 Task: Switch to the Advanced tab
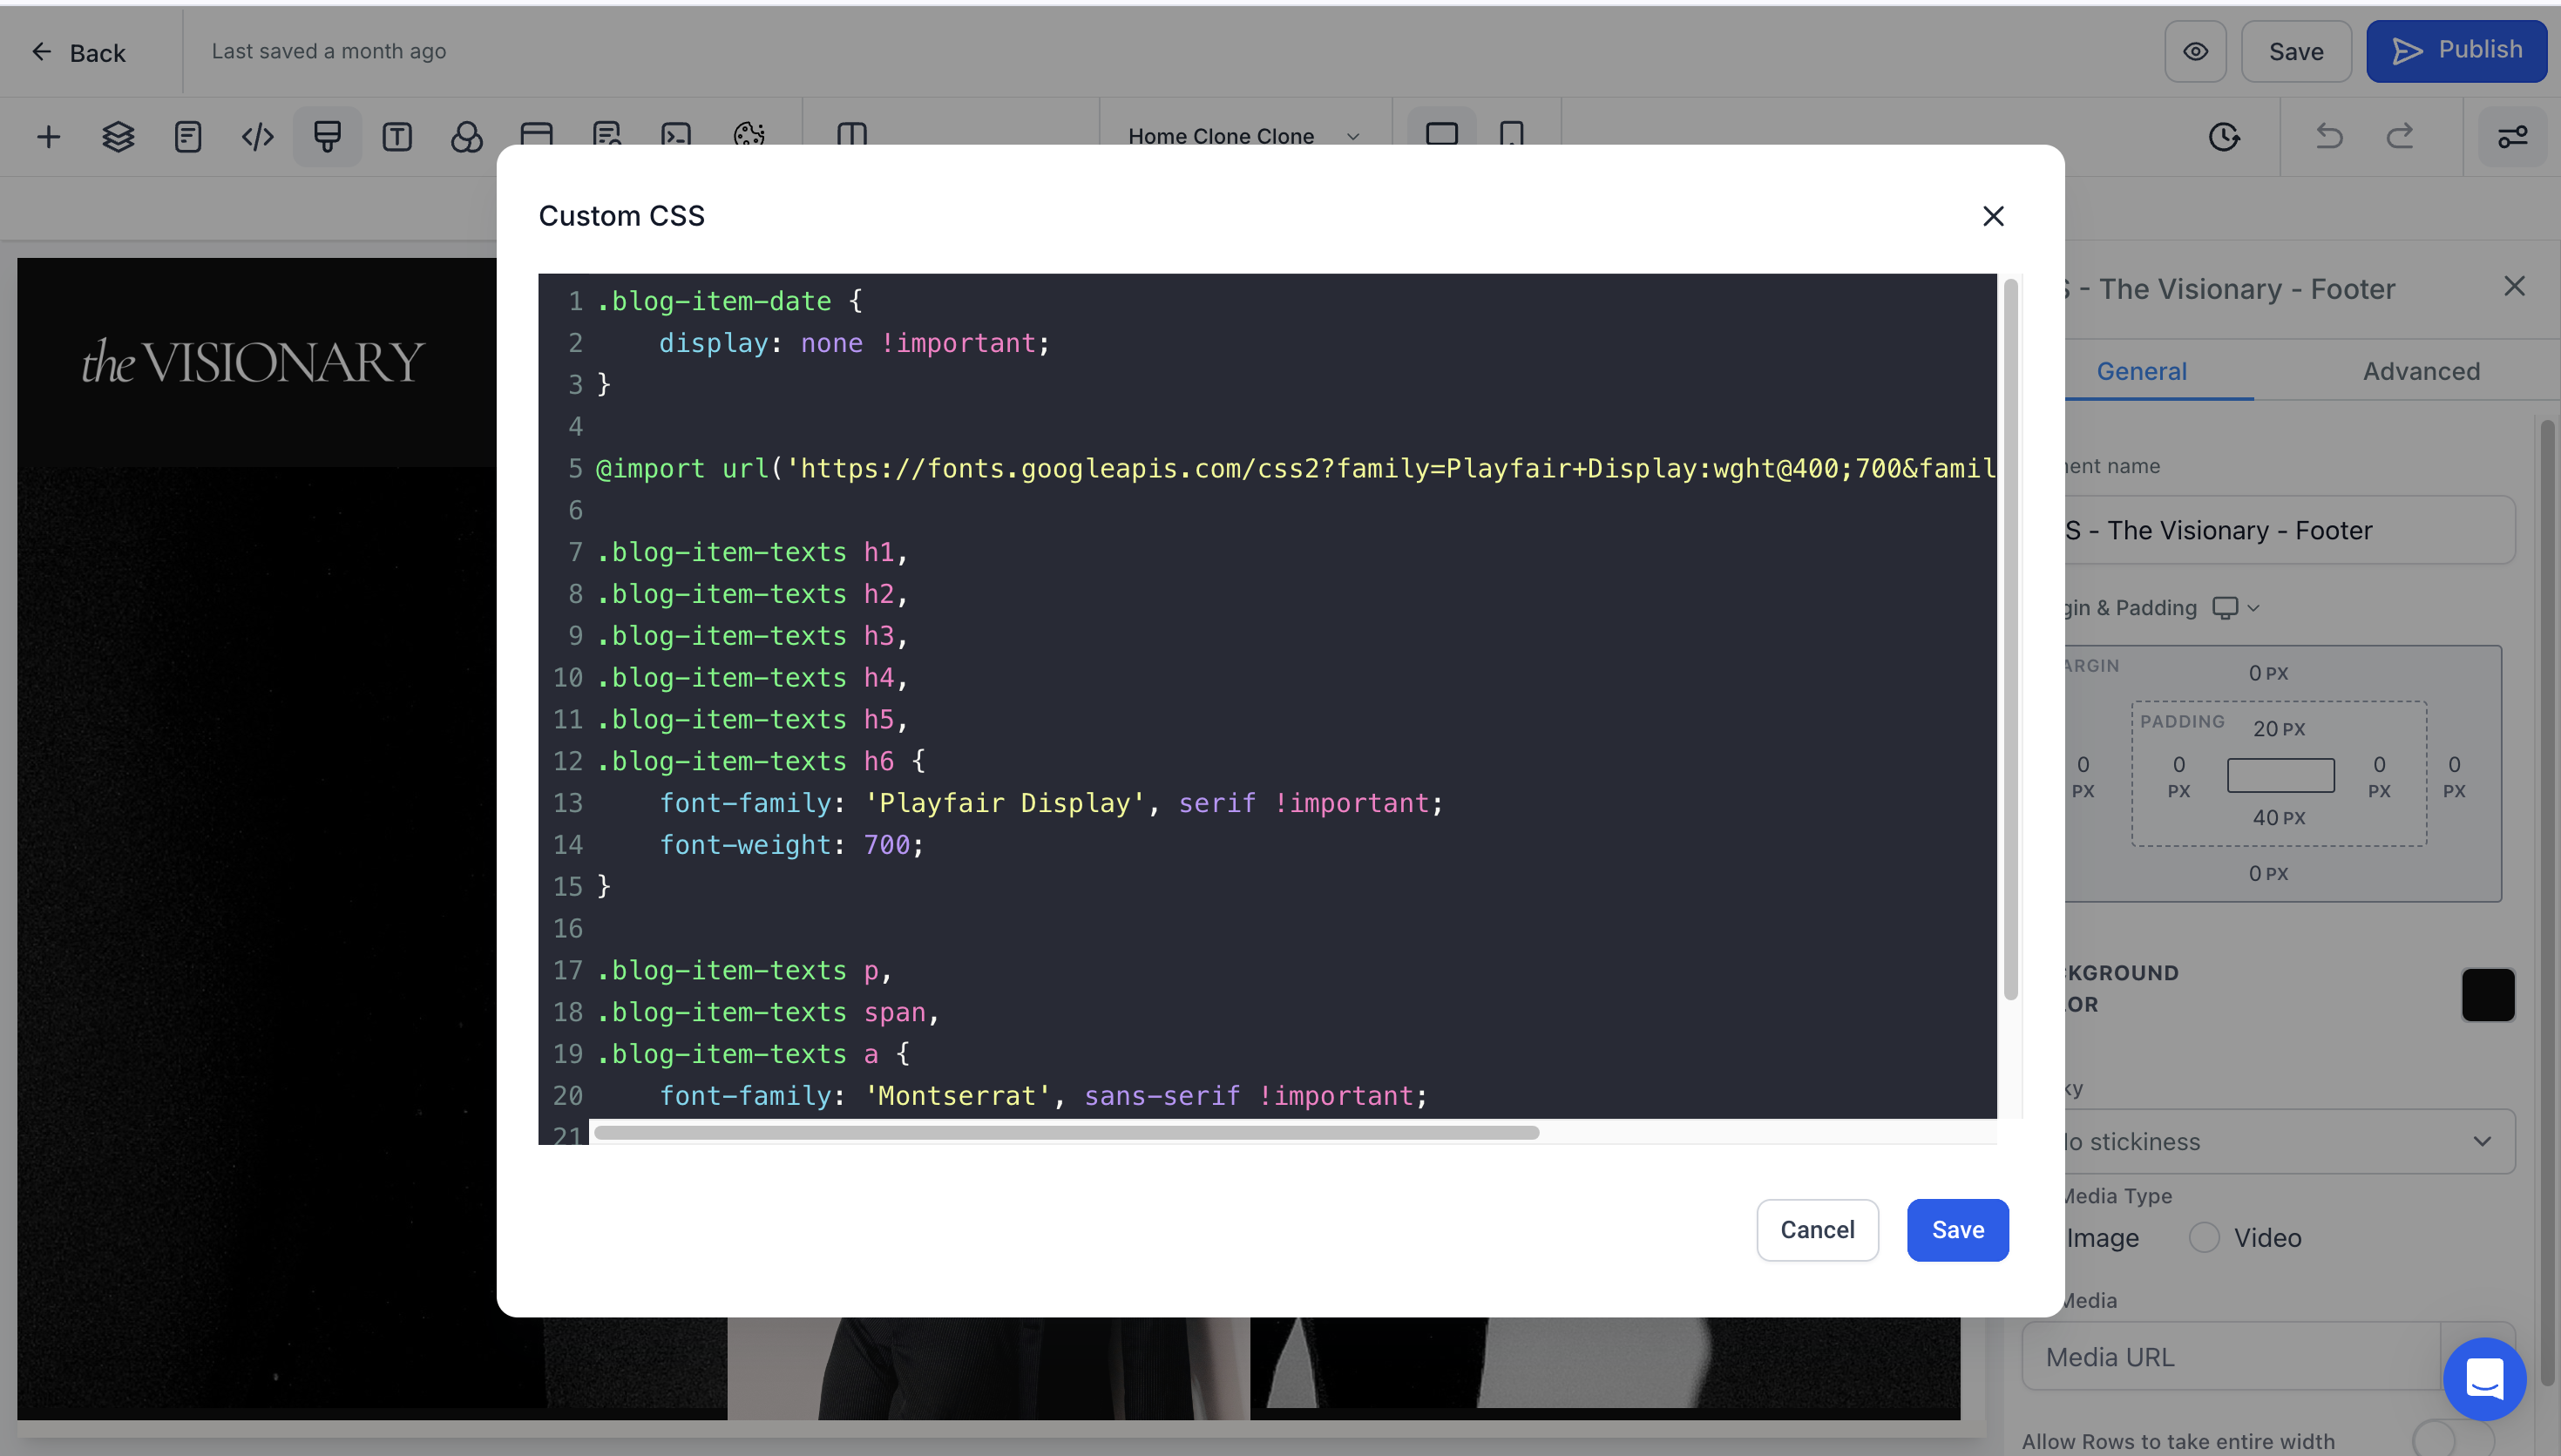point(2420,371)
